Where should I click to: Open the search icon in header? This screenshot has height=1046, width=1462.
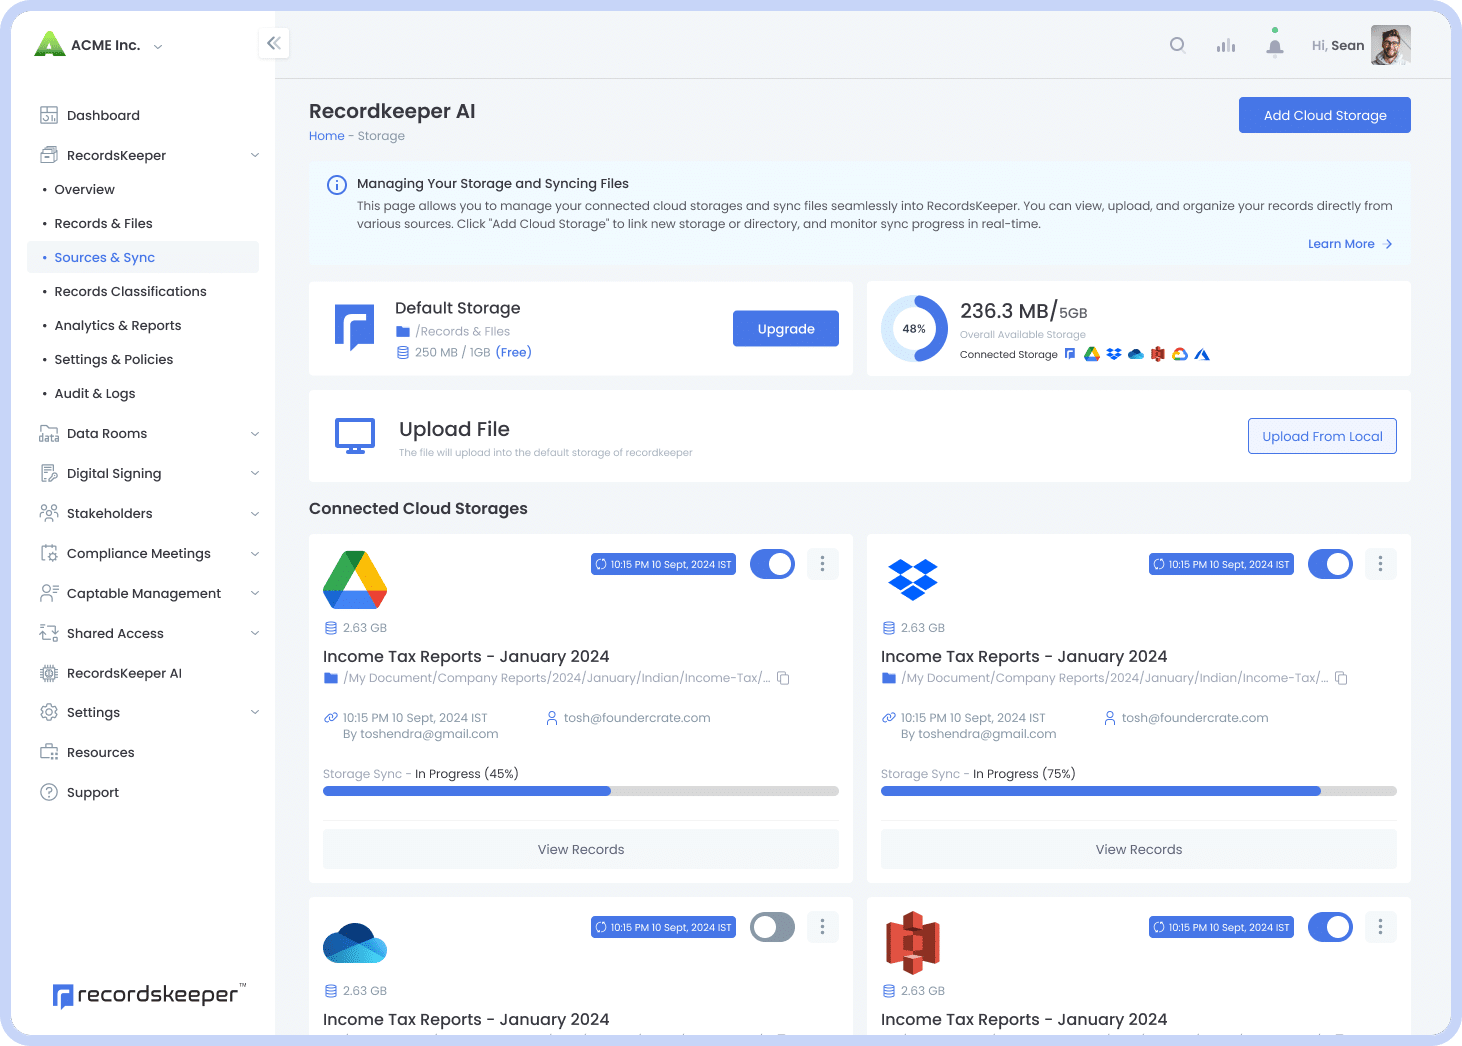1178,45
